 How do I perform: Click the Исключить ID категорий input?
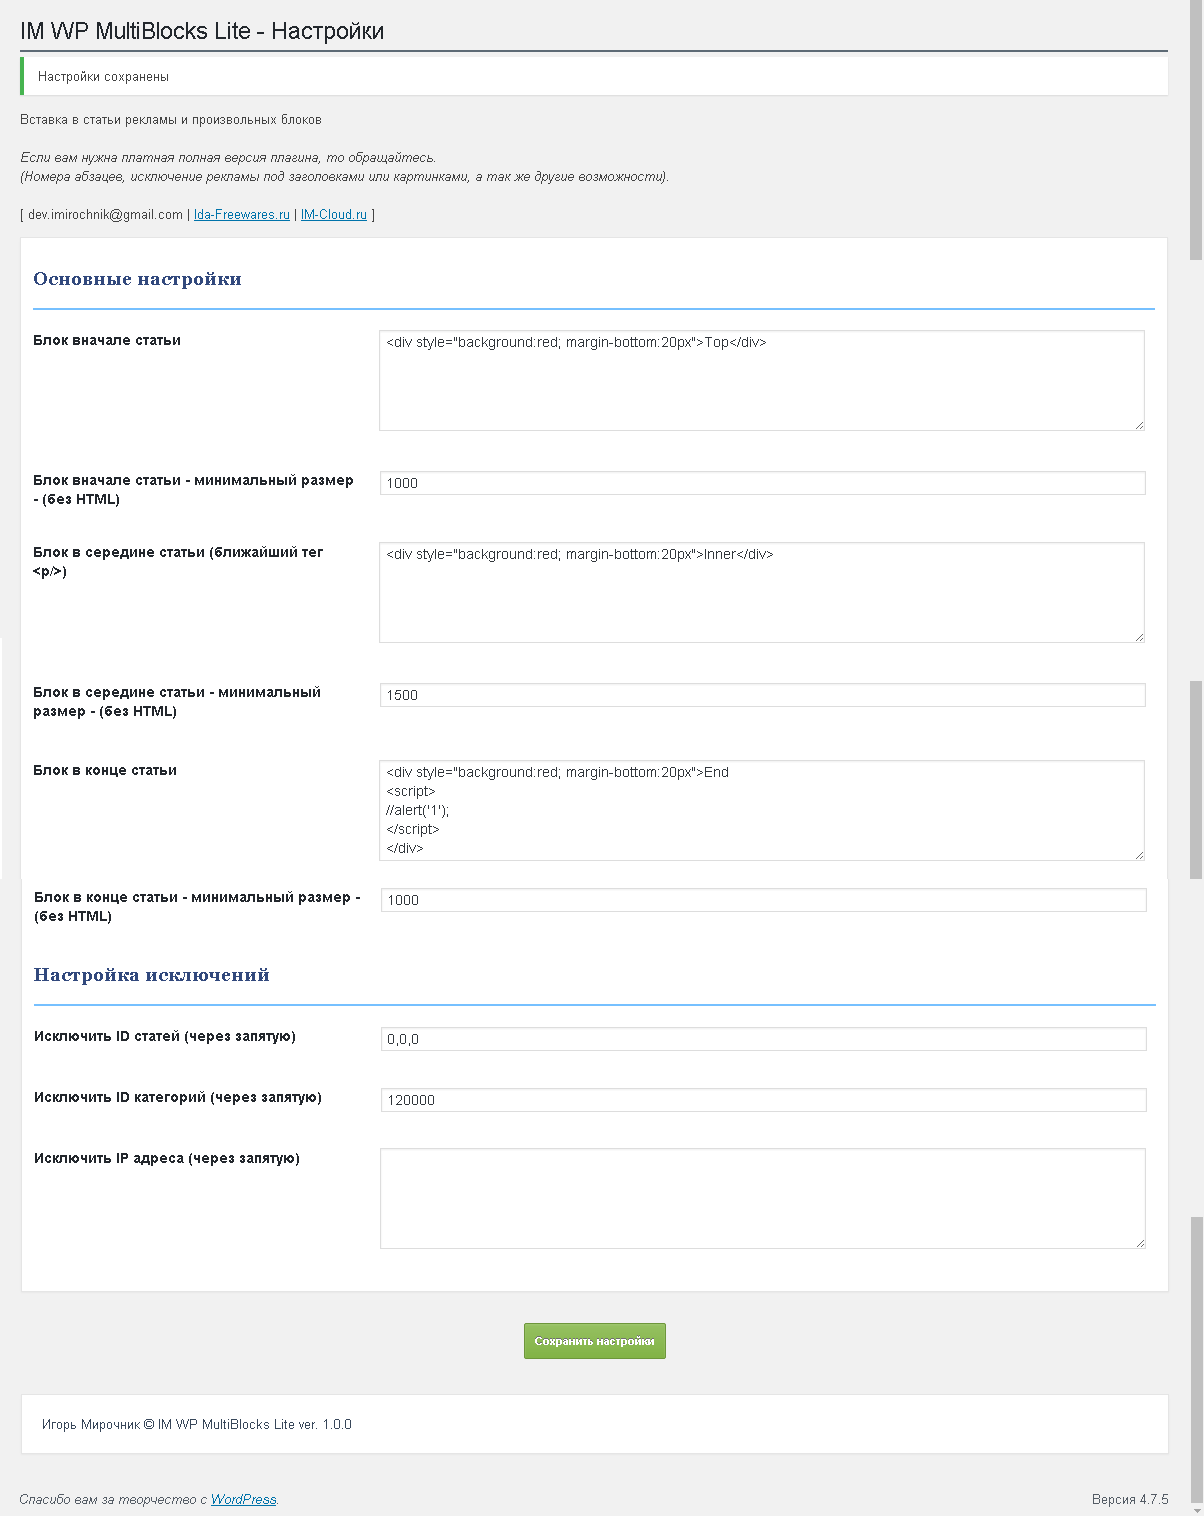(761, 1100)
